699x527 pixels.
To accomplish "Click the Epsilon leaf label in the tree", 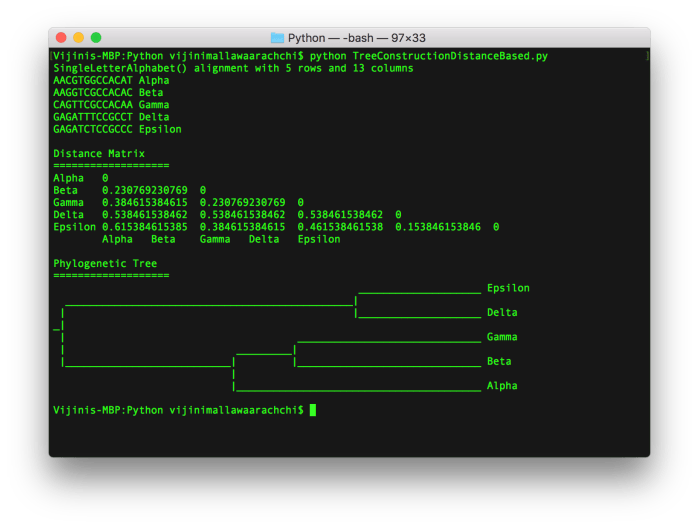I will [x=508, y=288].
